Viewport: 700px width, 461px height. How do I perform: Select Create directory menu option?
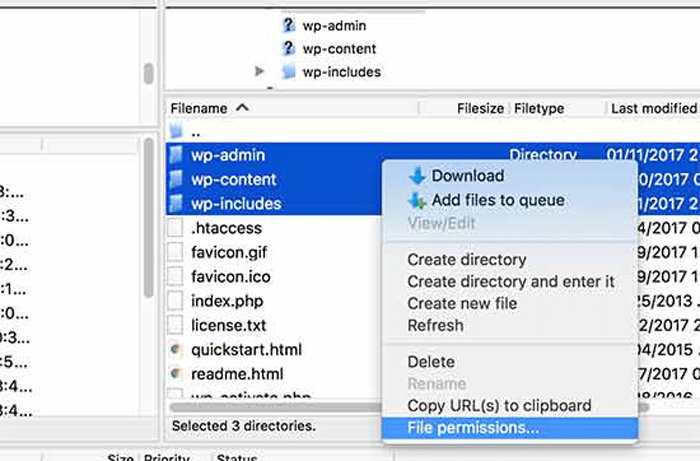[466, 260]
